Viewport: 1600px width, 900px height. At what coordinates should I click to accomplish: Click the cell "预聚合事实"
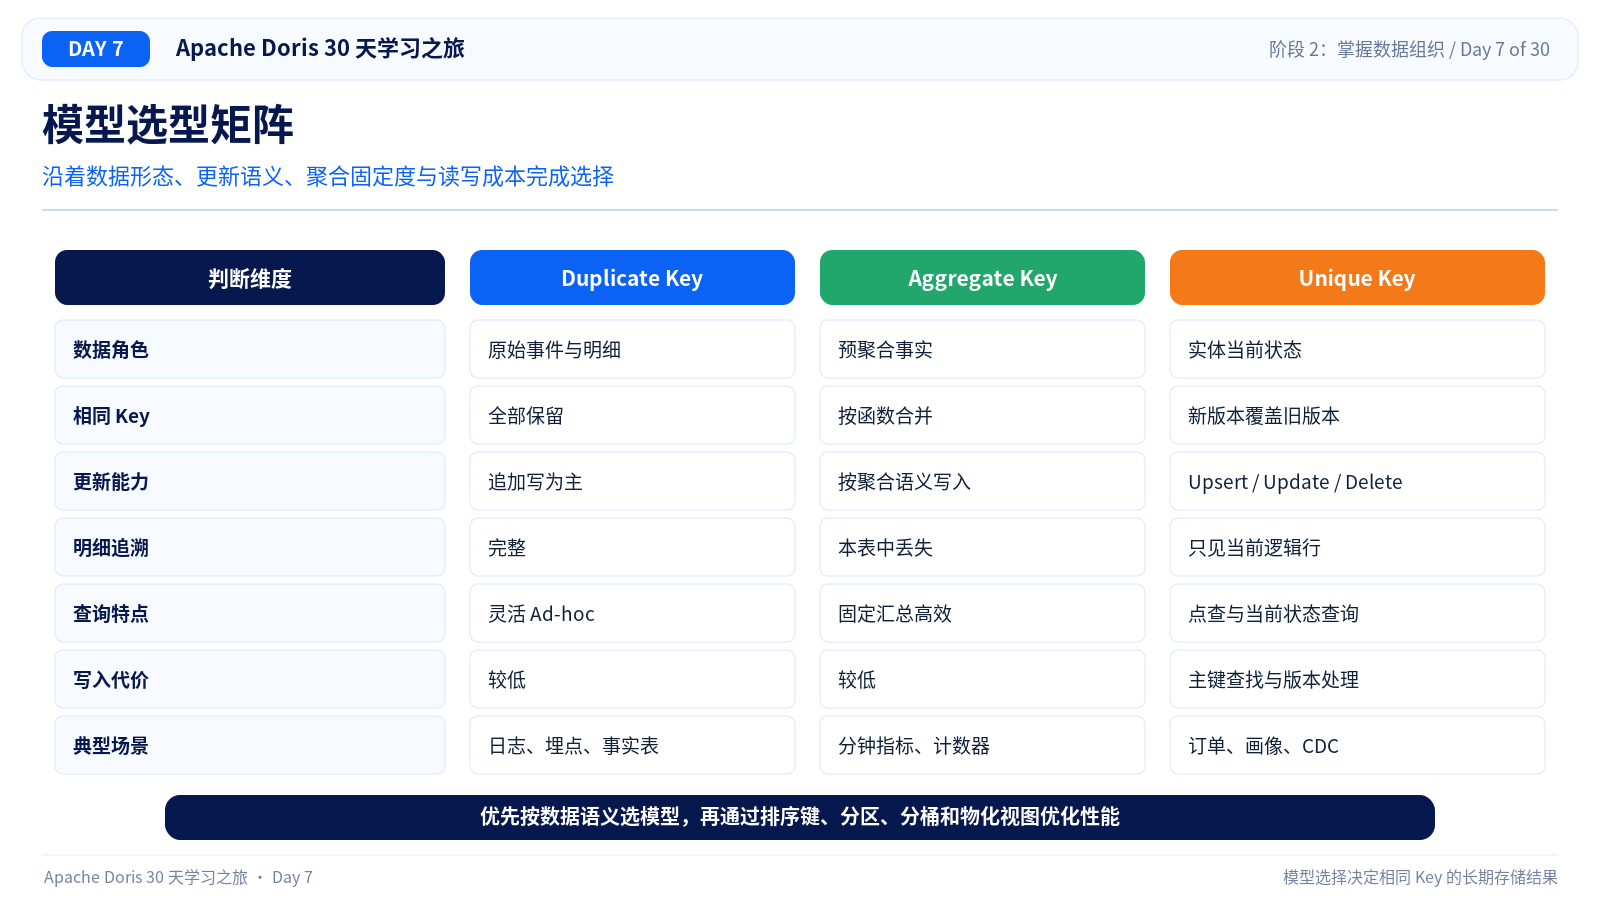coord(982,349)
